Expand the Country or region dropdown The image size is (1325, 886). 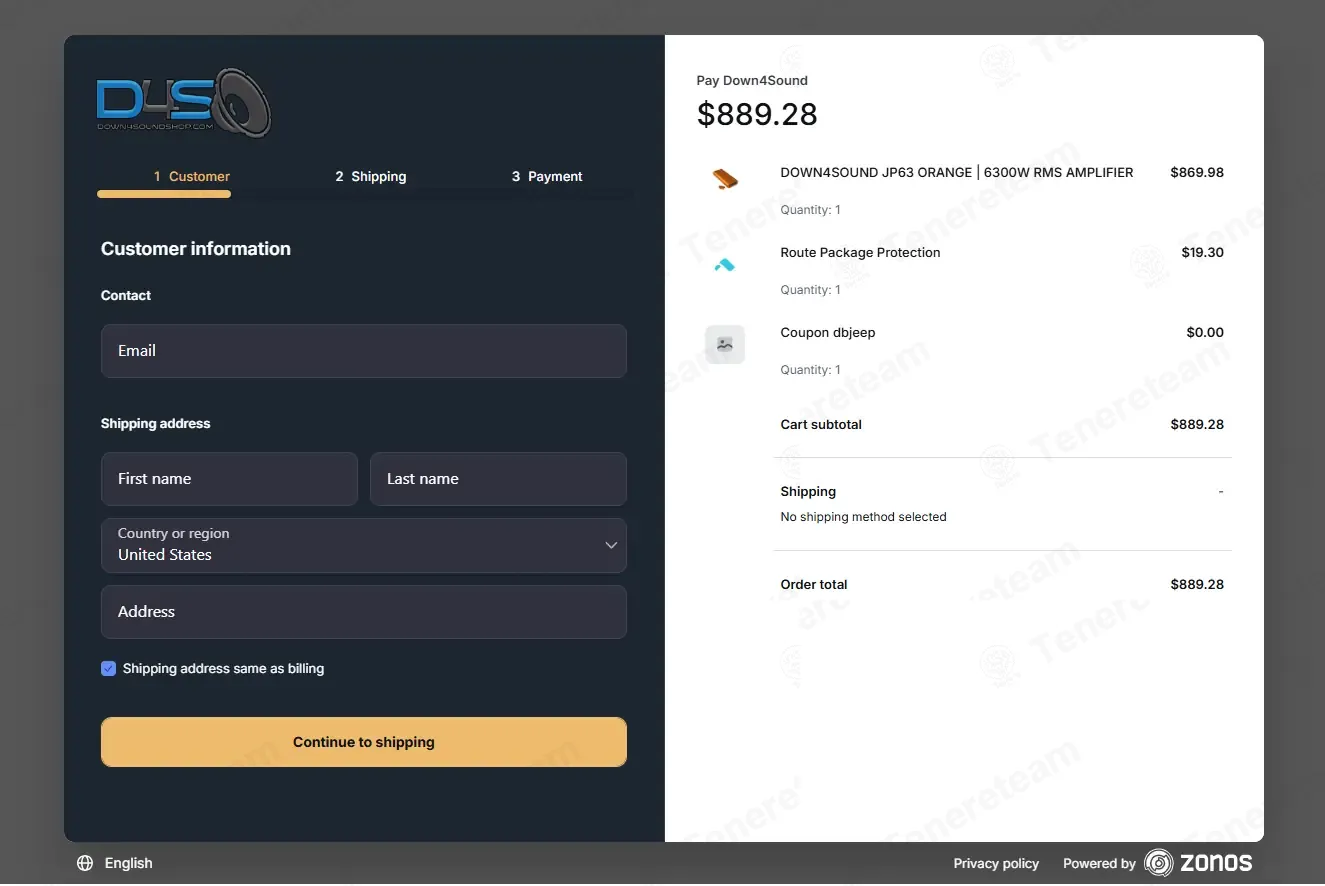(364, 545)
